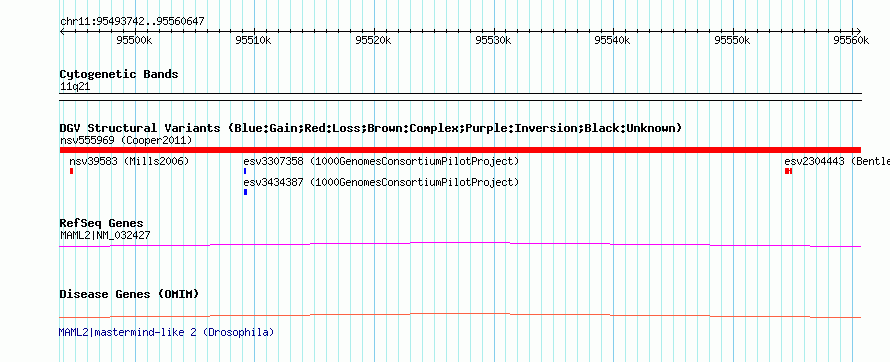This screenshot has height=362, width=890.
Task: Select the DGV Structural Variants track title
Action: click(x=371, y=128)
